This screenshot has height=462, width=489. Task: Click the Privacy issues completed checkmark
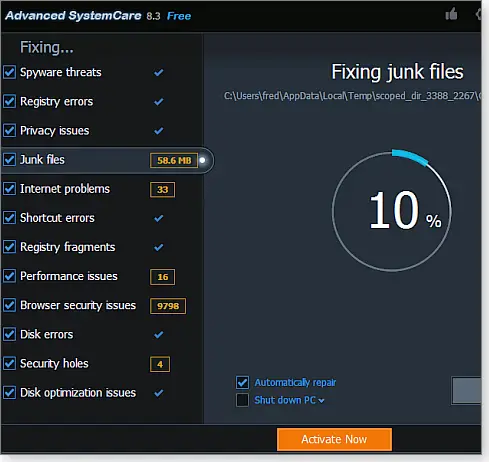(x=159, y=131)
